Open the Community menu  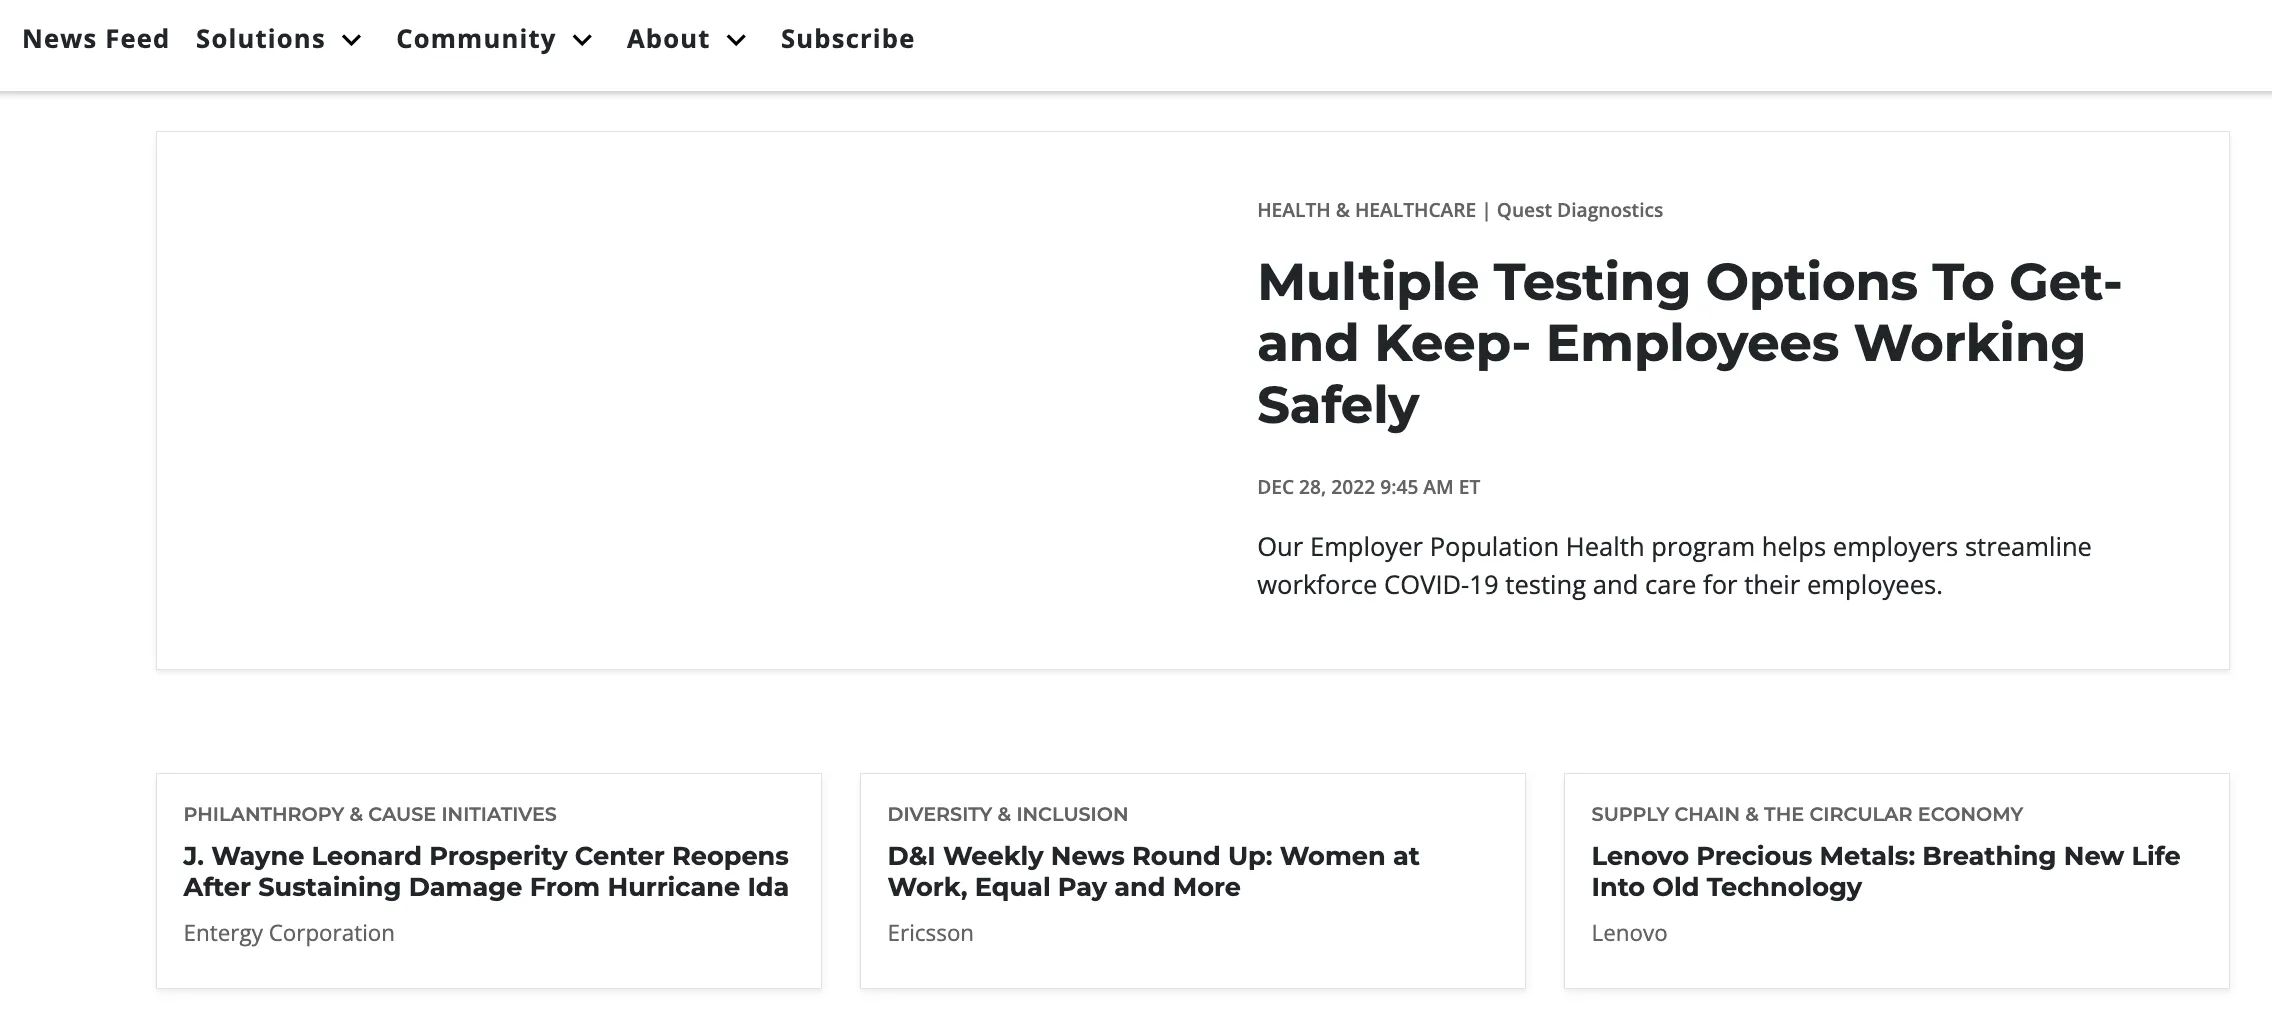(x=476, y=39)
